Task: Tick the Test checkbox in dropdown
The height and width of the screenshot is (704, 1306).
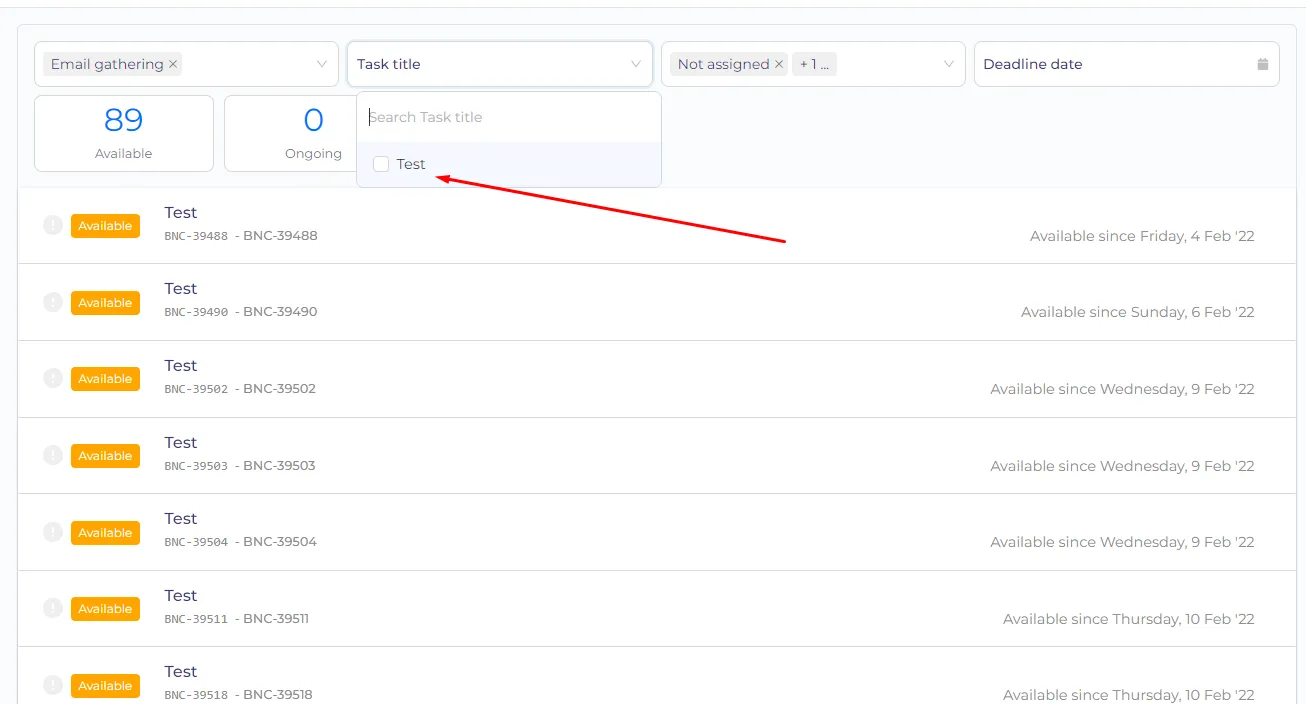Action: coord(381,164)
